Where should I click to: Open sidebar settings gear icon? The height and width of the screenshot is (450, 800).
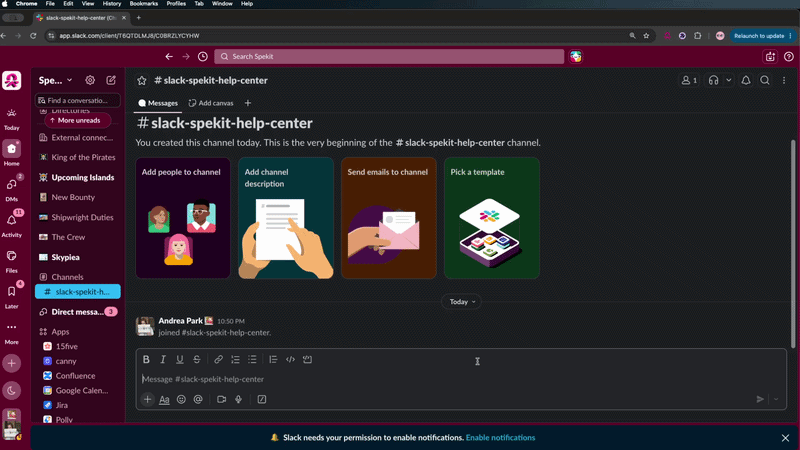coord(90,80)
